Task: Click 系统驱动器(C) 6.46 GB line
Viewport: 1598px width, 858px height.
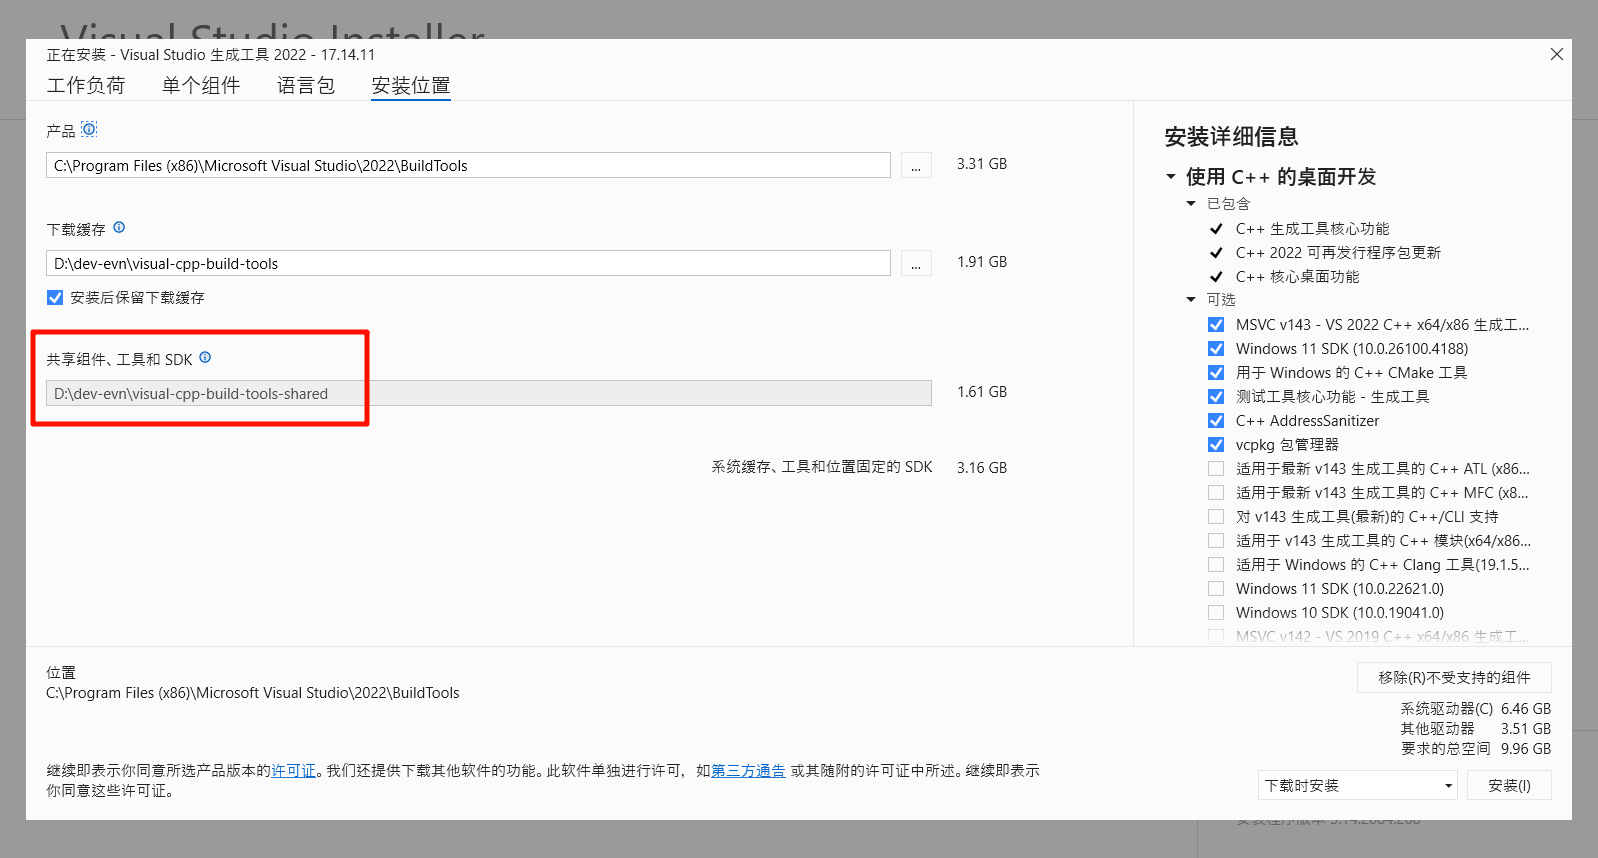Action: [x=1476, y=708]
